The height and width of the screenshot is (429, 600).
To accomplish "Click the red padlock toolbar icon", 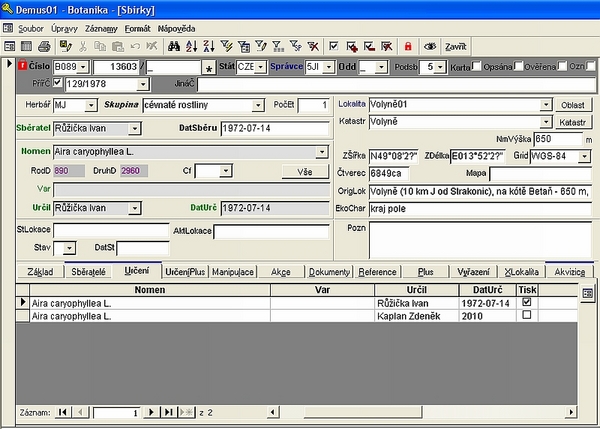I will coord(407,46).
